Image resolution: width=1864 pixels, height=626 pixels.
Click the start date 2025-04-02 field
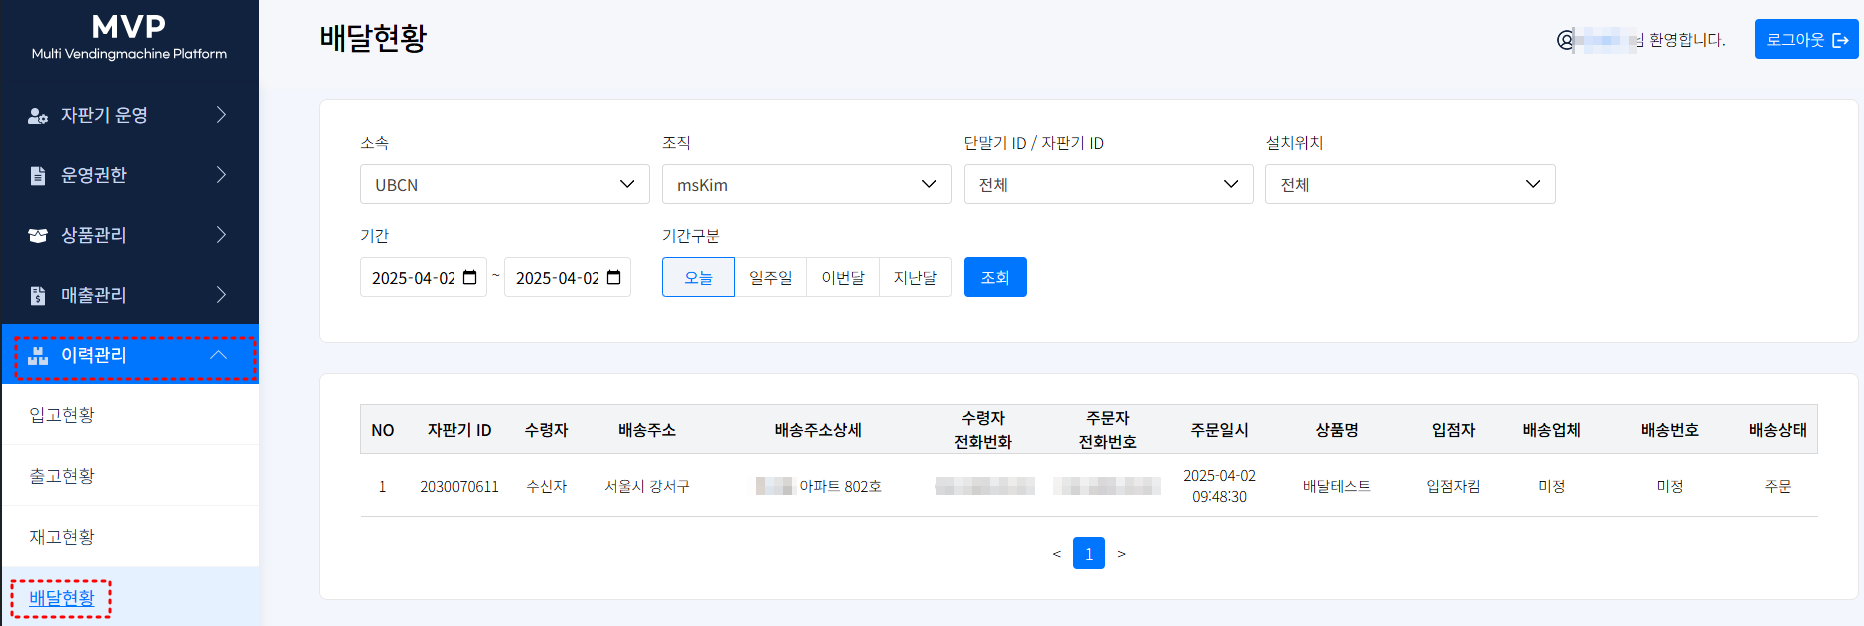(x=423, y=277)
